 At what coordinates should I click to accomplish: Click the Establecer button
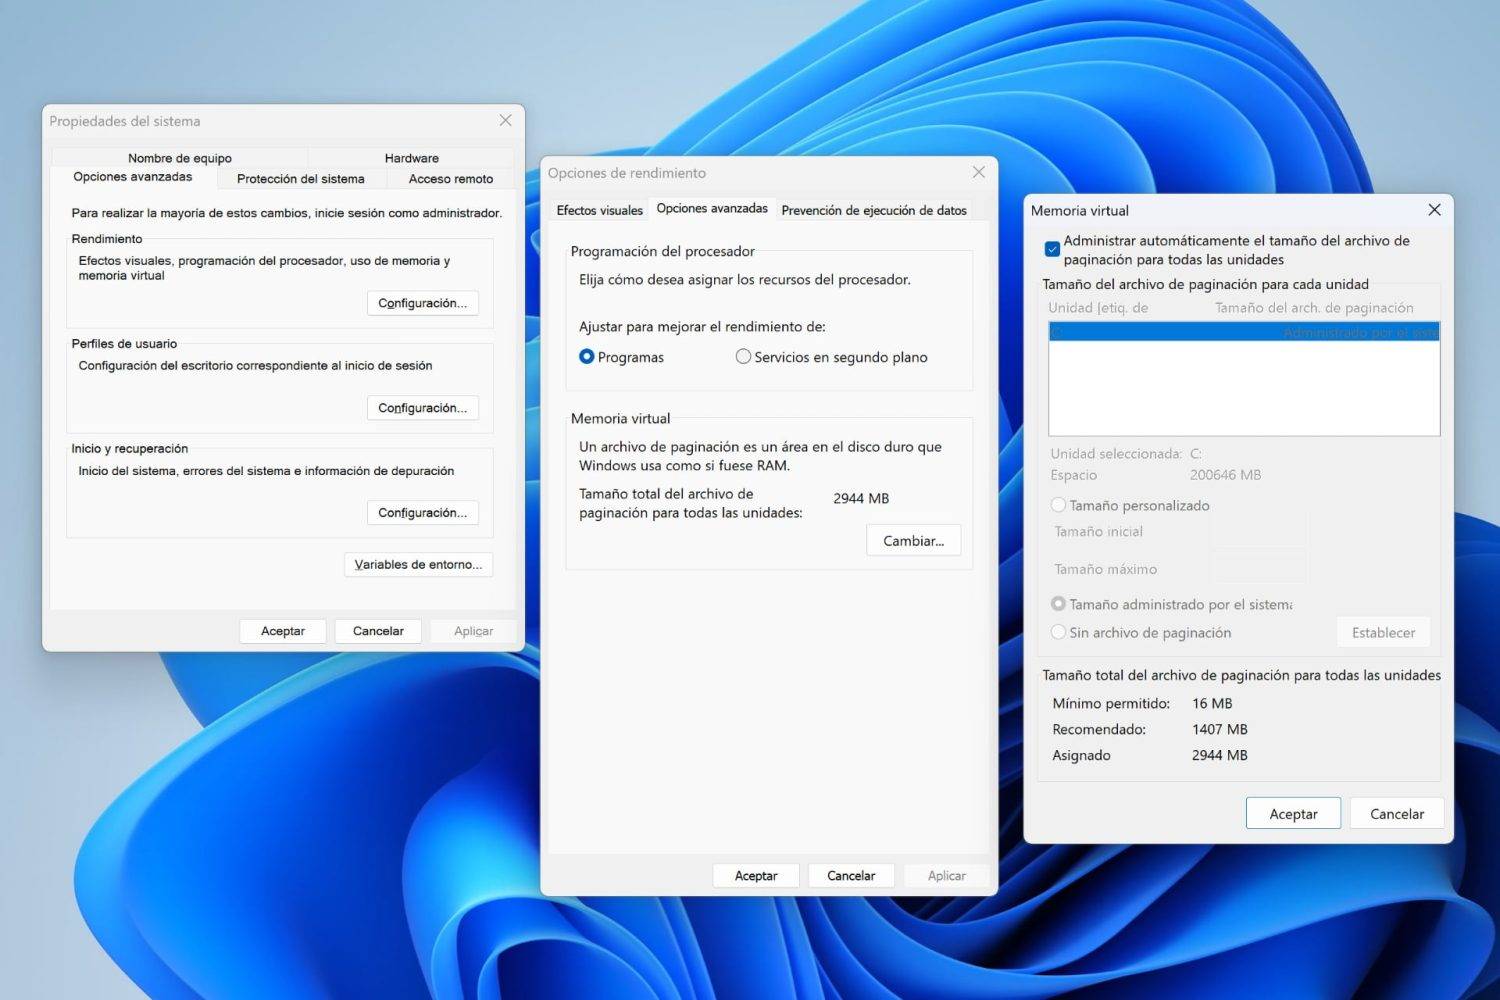pos(1383,632)
